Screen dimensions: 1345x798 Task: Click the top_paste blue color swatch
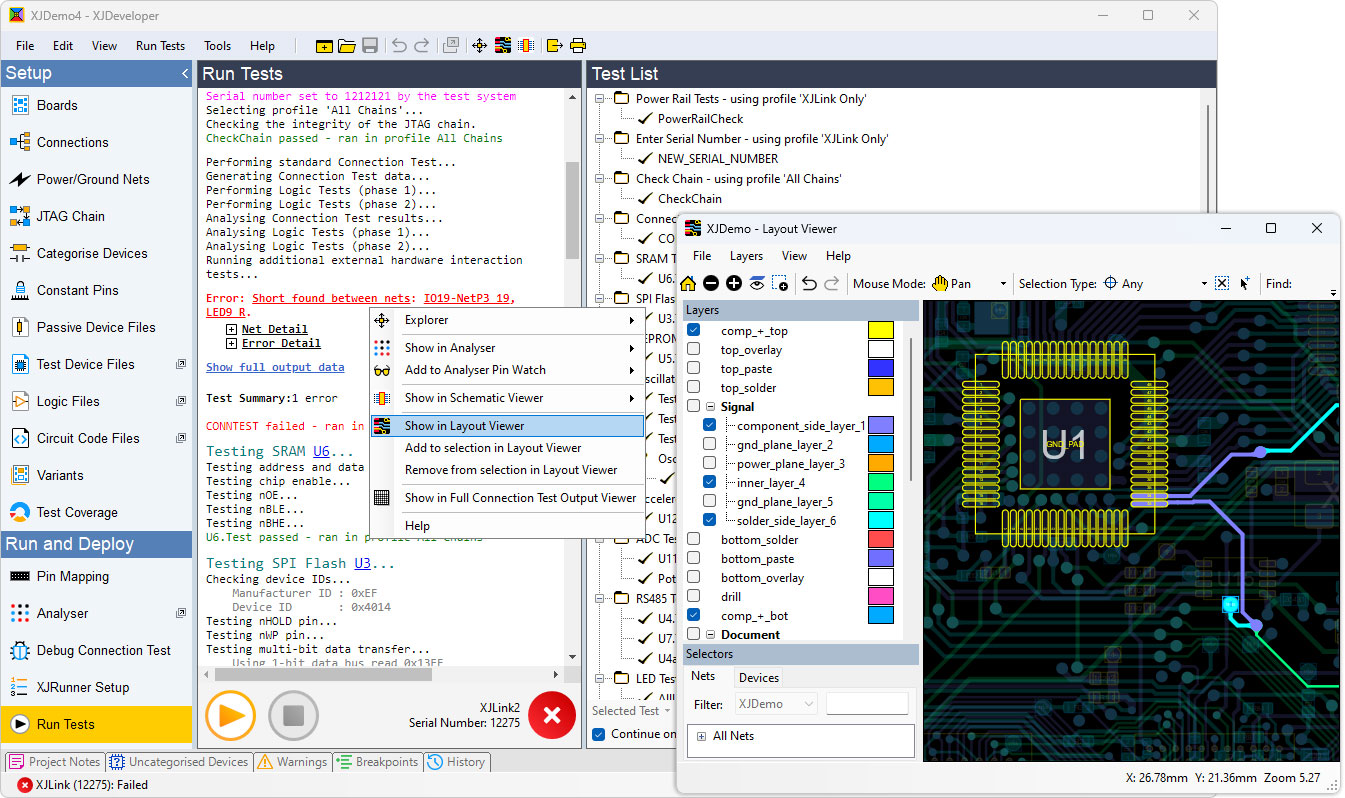pyautogui.click(x=880, y=368)
